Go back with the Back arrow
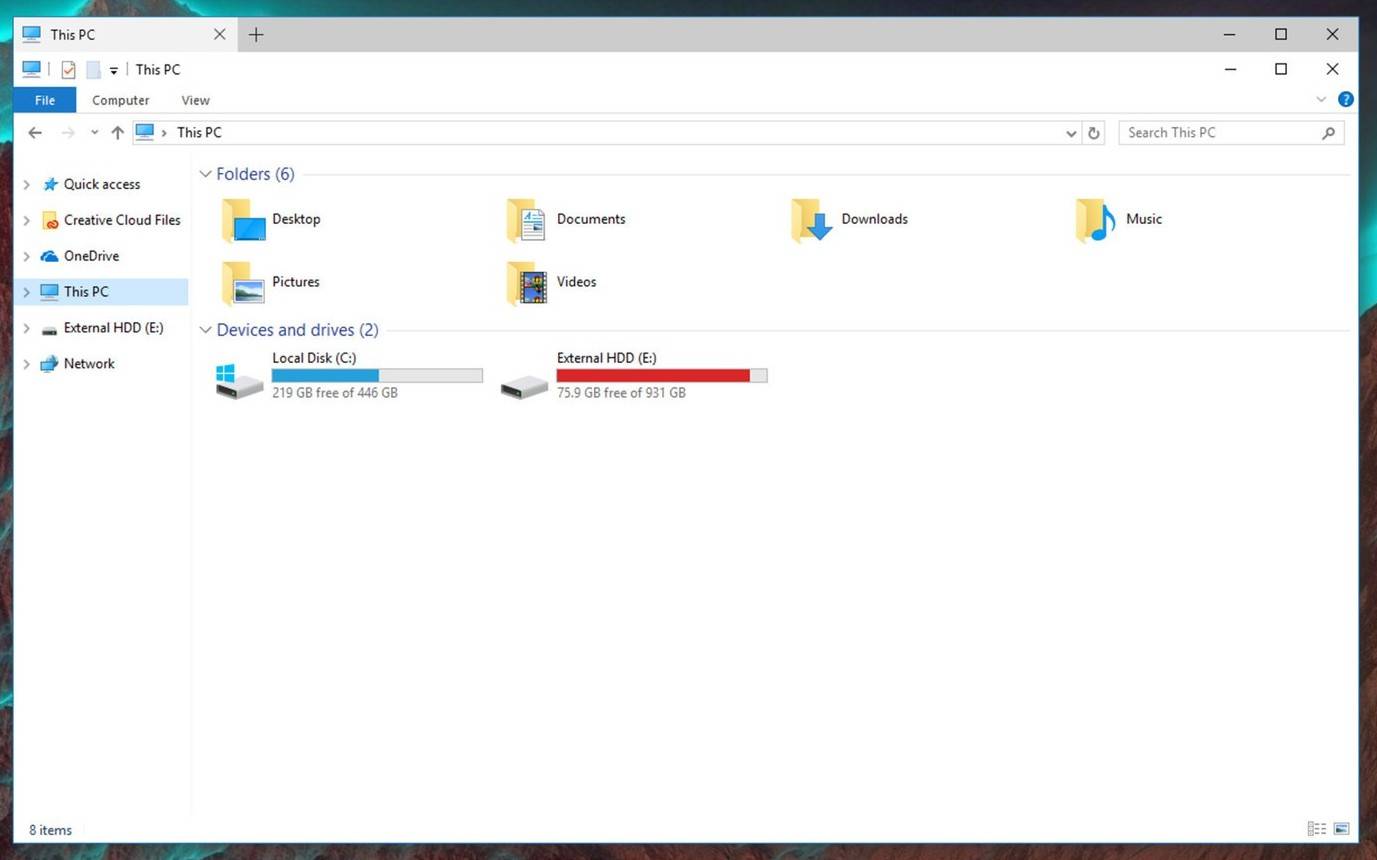 [35, 132]
